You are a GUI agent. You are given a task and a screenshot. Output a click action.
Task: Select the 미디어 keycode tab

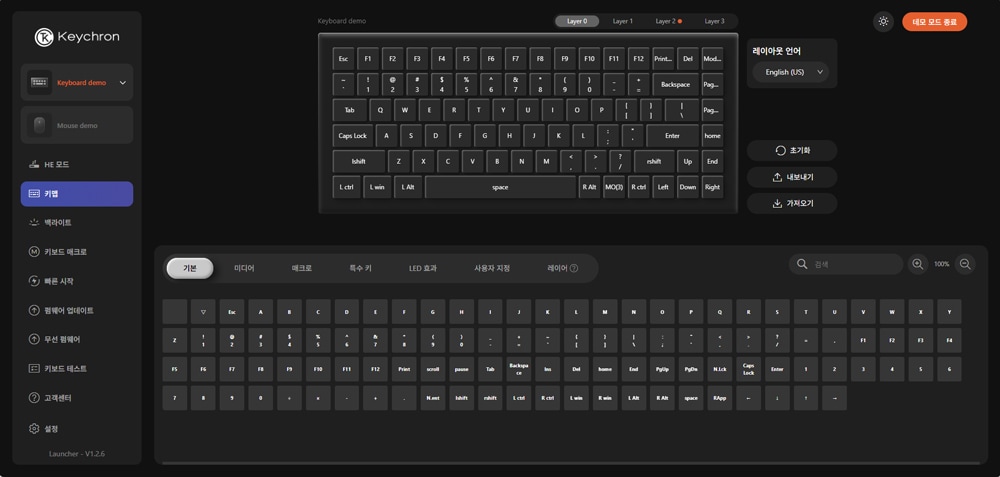pyautogui.click(x=244, y=268)
